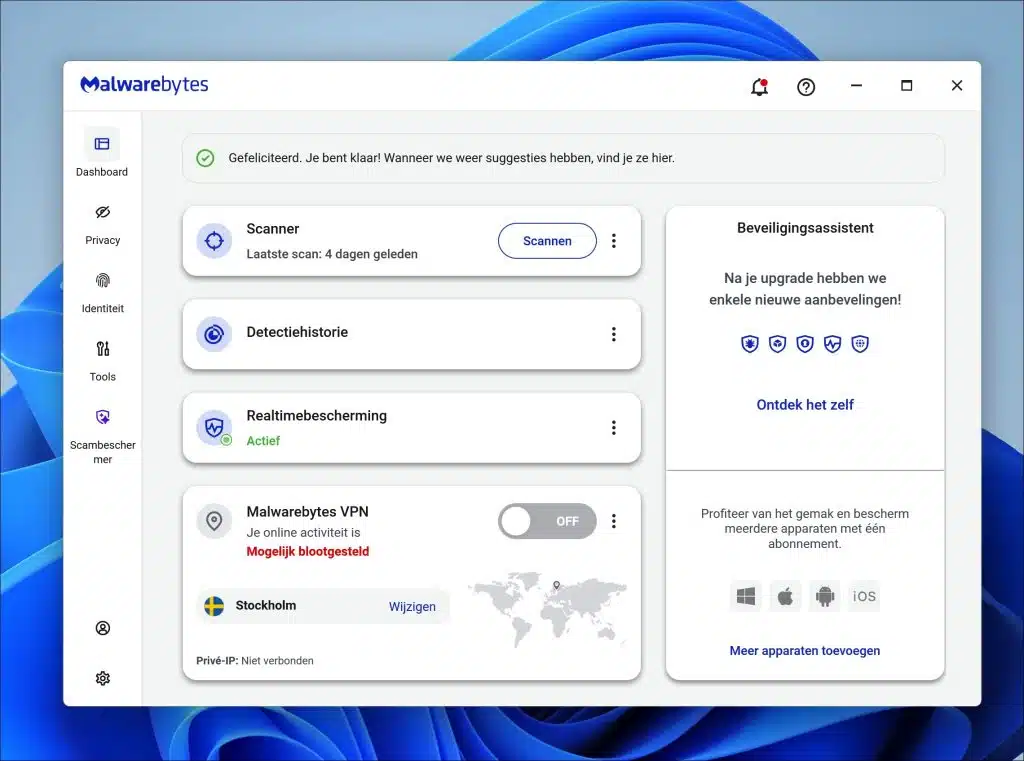Click the third shield icon in Beveiligingsassistent
The width and height of the screenshot is (1024, 761).
pyautogui.click(x=805, y=344)
